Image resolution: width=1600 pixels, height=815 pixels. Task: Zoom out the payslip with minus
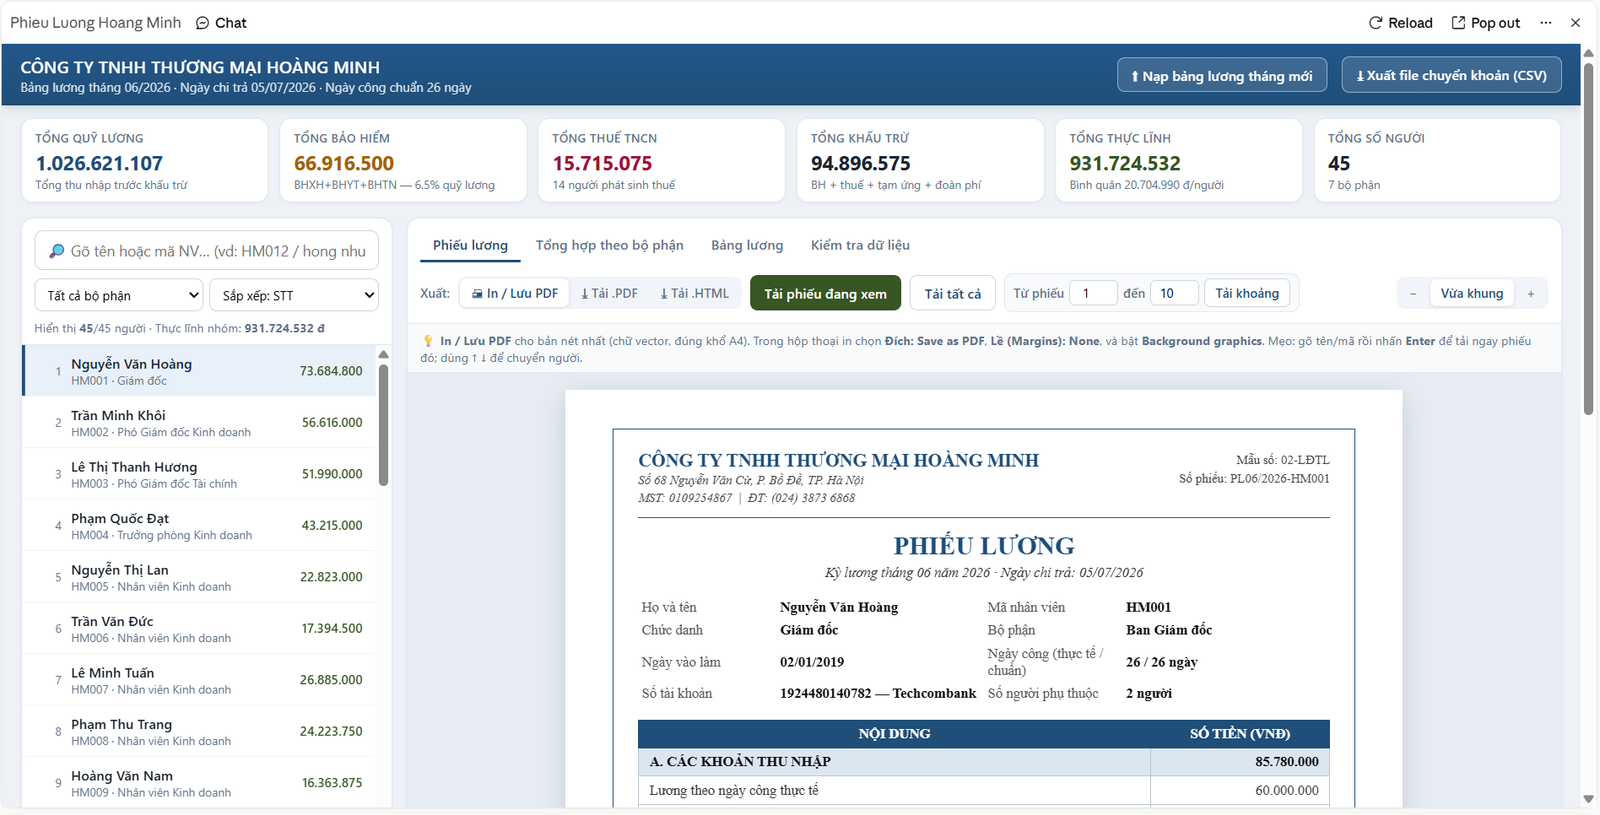coord(1413,293)
